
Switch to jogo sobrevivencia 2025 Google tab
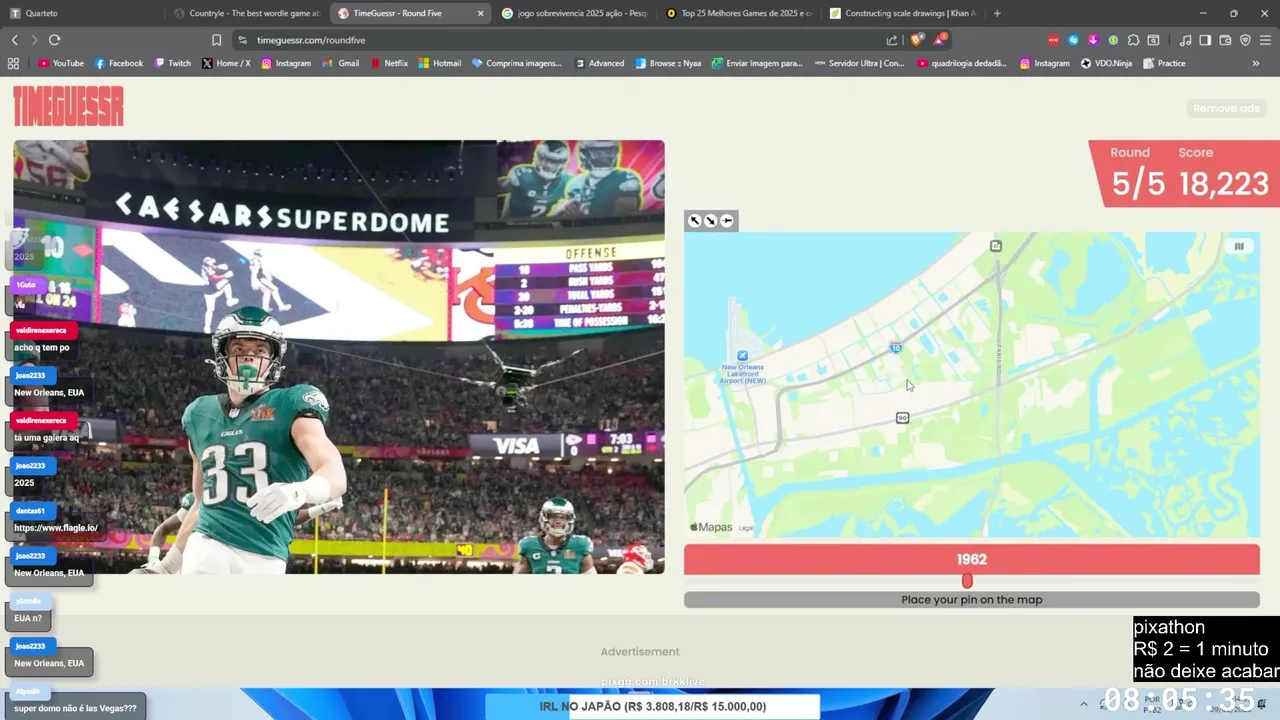[574, 13]
